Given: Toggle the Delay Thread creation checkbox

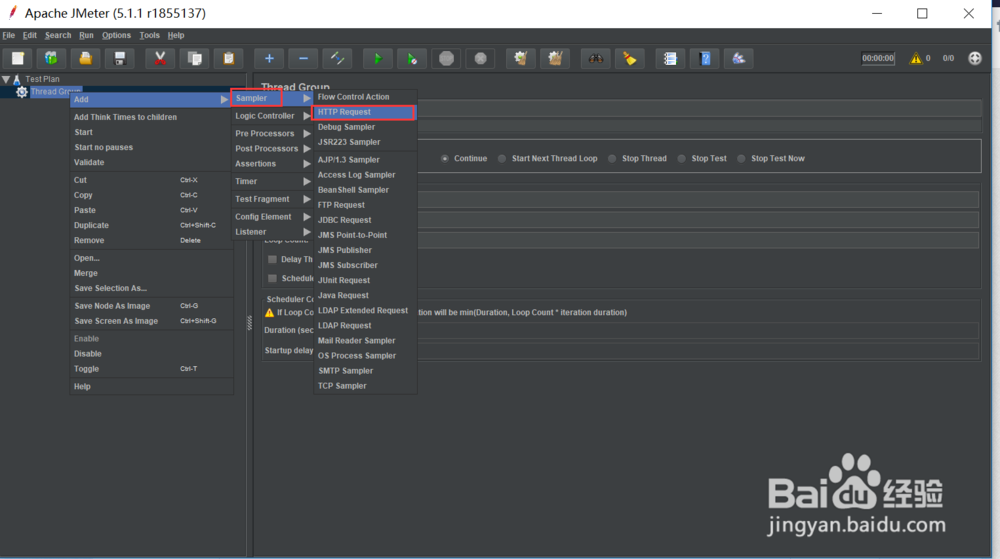Looking at the screenshot, I should coord(272,259).
